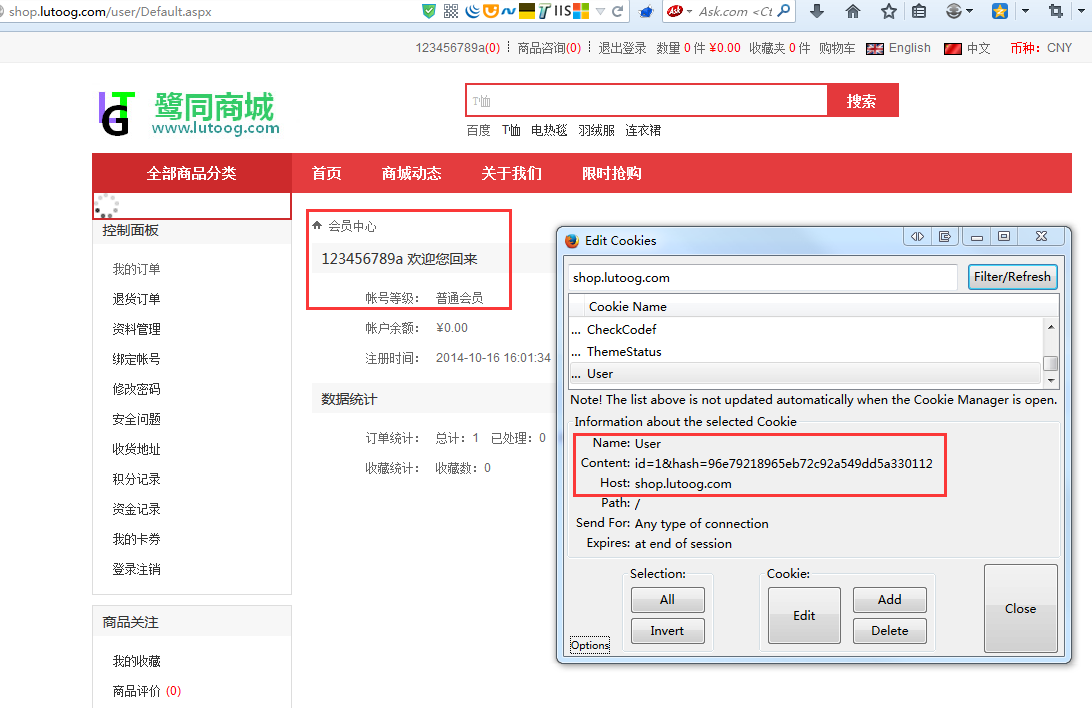Bookmark this page with the star outline icon

[888, 11]
